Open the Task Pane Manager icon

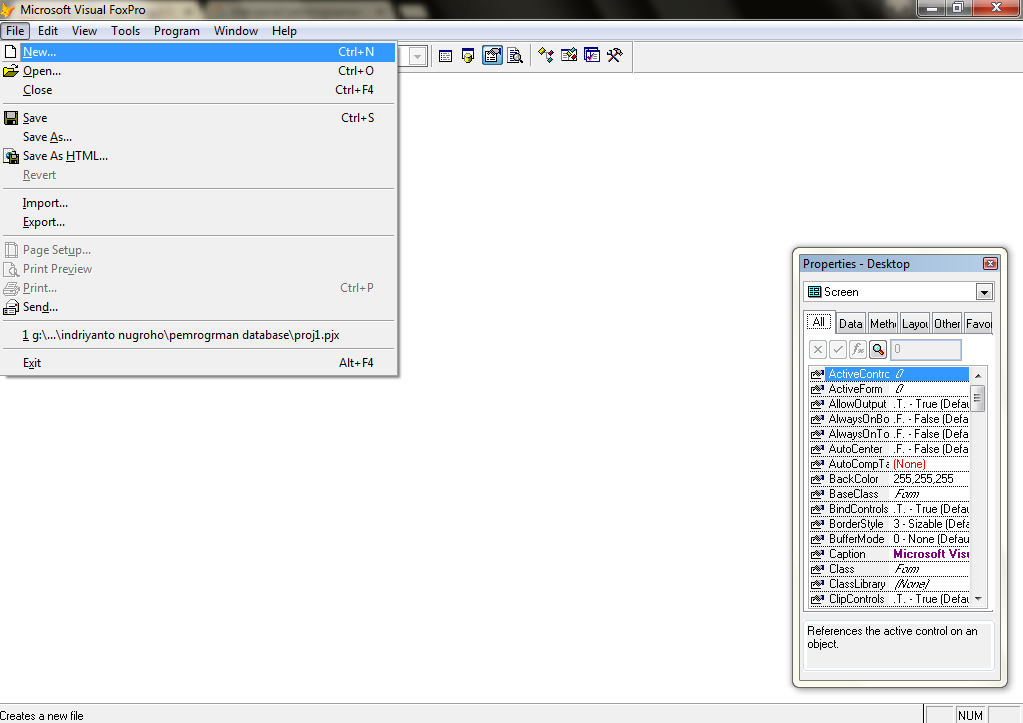pyautogui.click(x=592, y=56)
